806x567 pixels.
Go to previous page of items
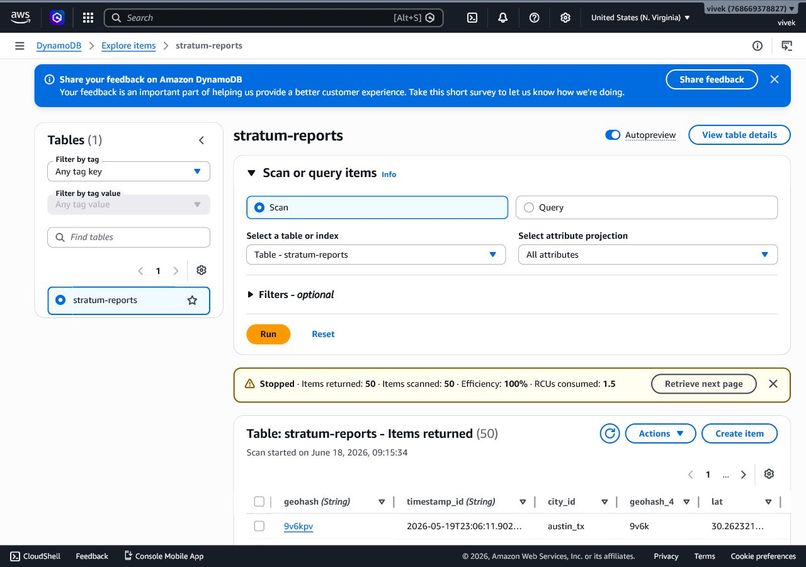(x=690, y=474)
